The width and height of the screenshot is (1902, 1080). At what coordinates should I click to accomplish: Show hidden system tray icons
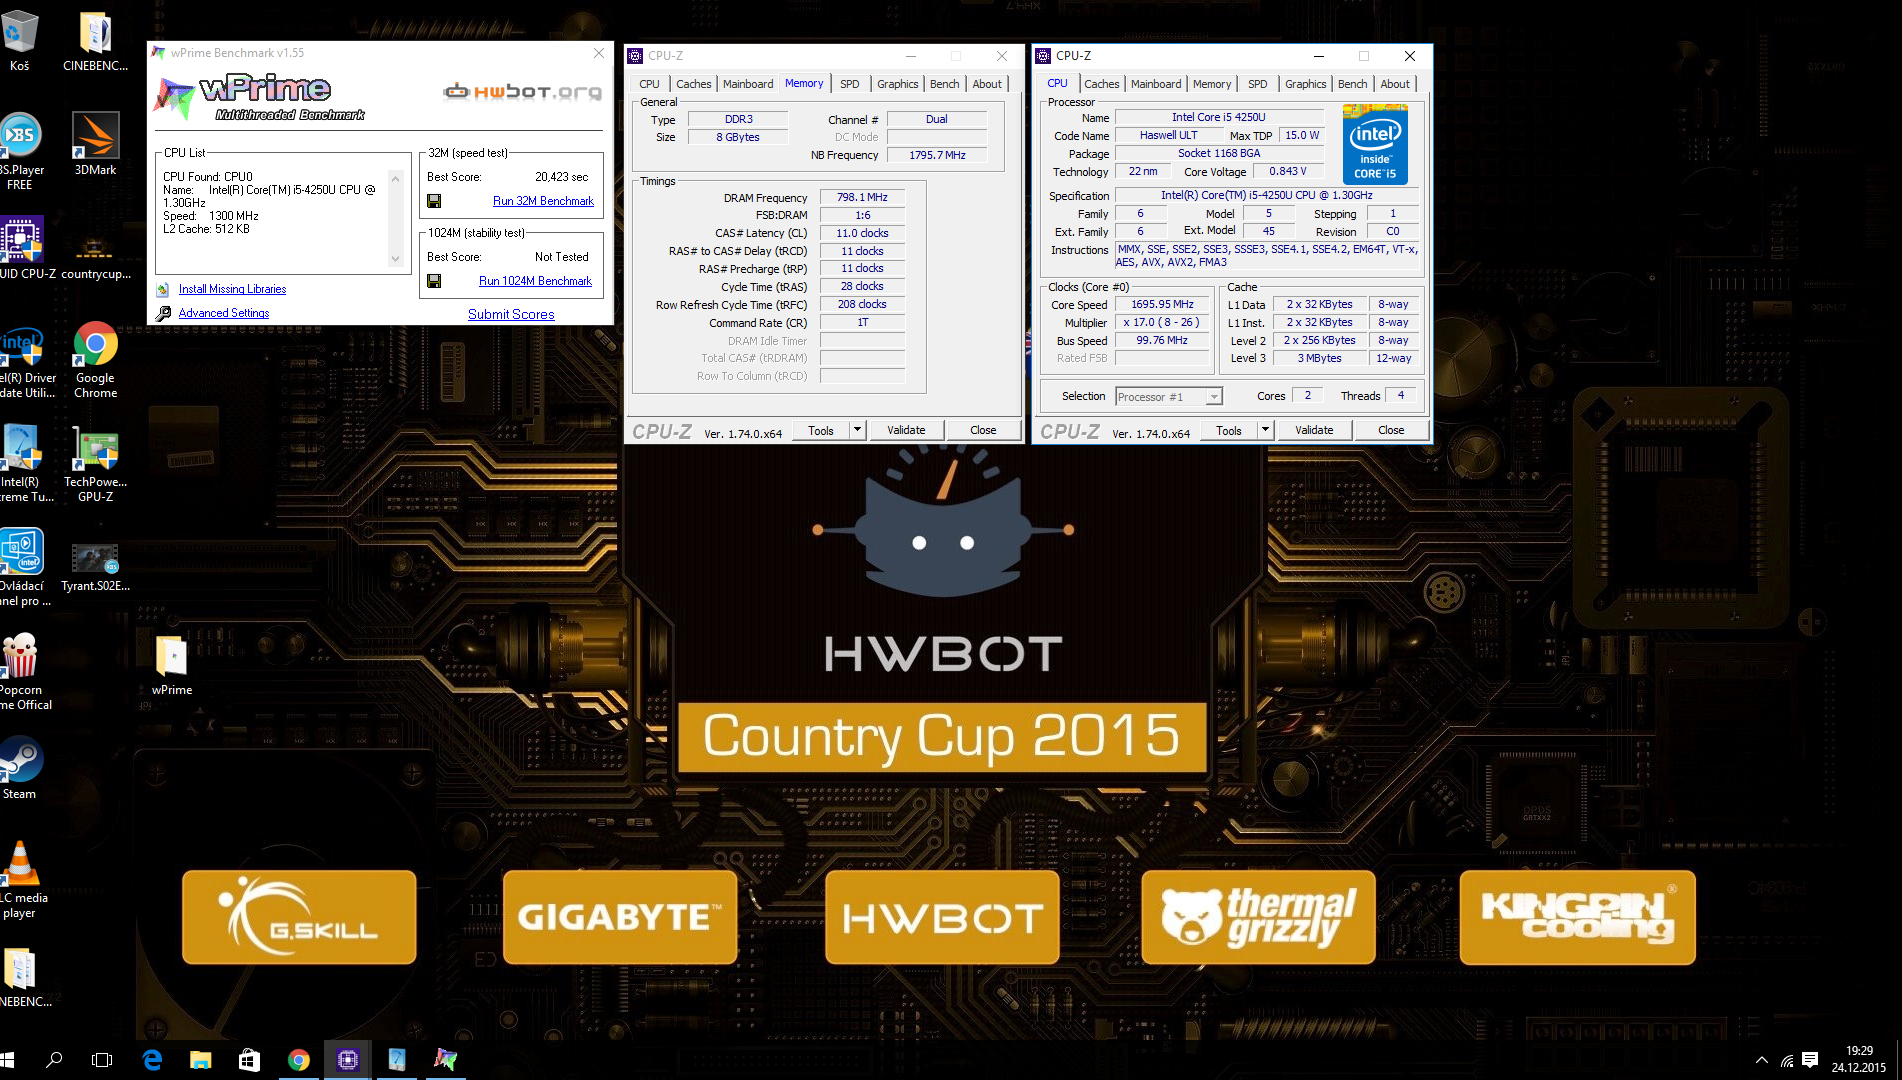click(x=1762, y=1060)
